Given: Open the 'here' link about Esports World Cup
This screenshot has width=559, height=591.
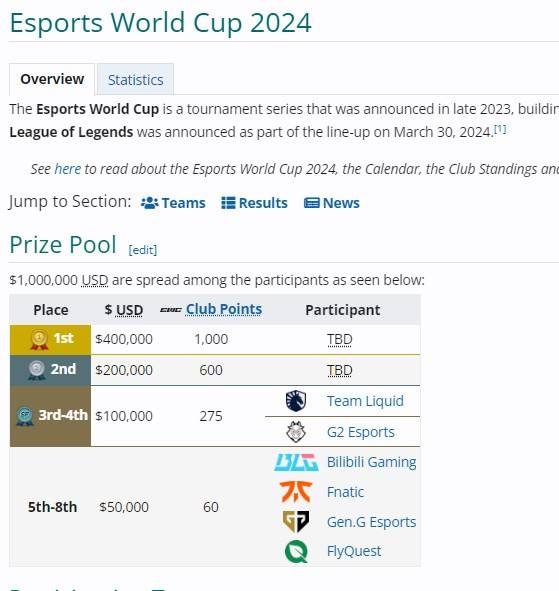Looking at the screenshot, I should pos(67,169).
